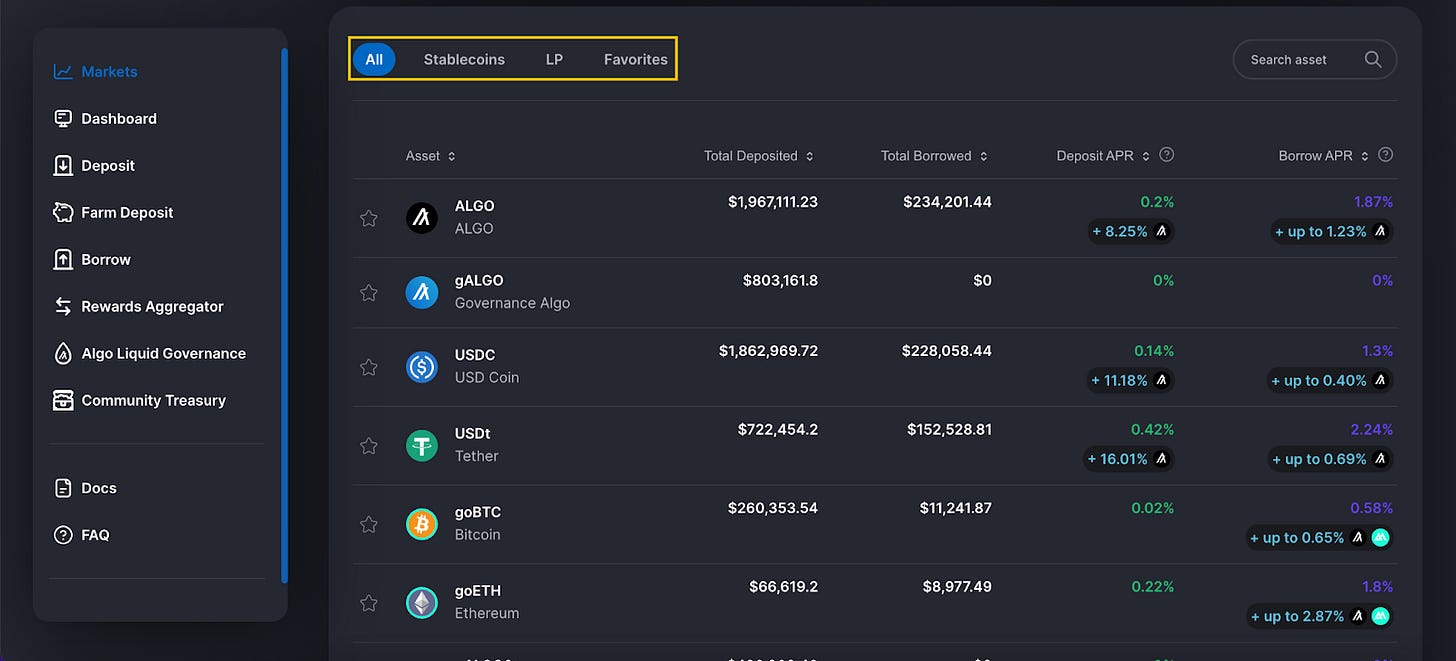Switch to the Stablecoins tab
This screenshot has width=1456, height=661.
click(464, 59)
